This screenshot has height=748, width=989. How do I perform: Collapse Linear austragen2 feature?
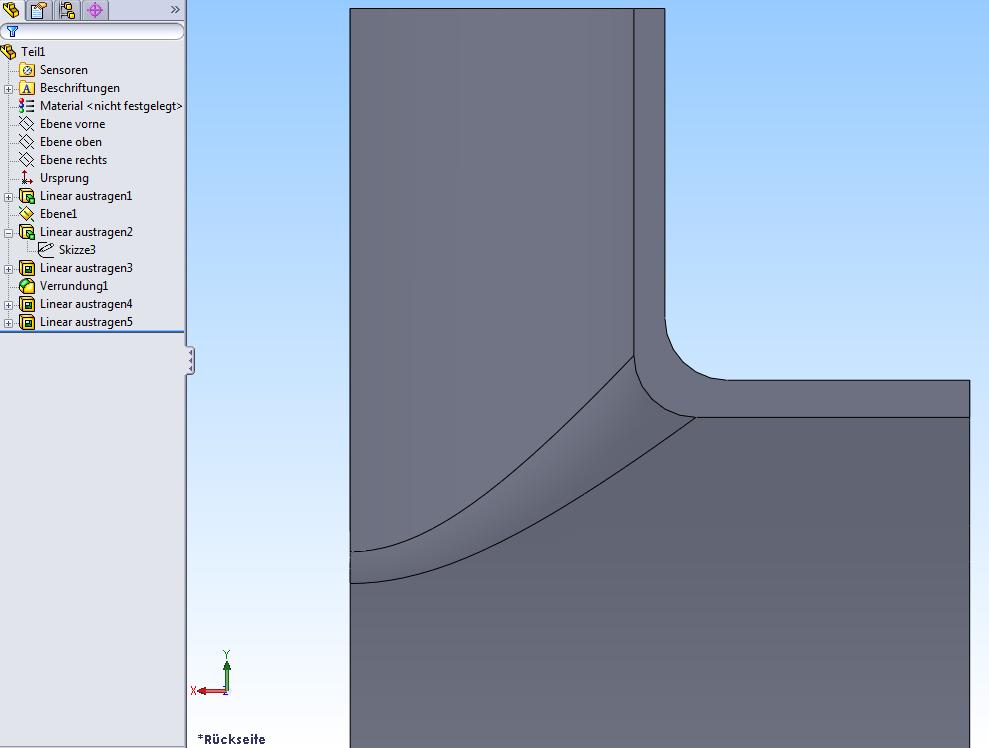click(8, 233)
